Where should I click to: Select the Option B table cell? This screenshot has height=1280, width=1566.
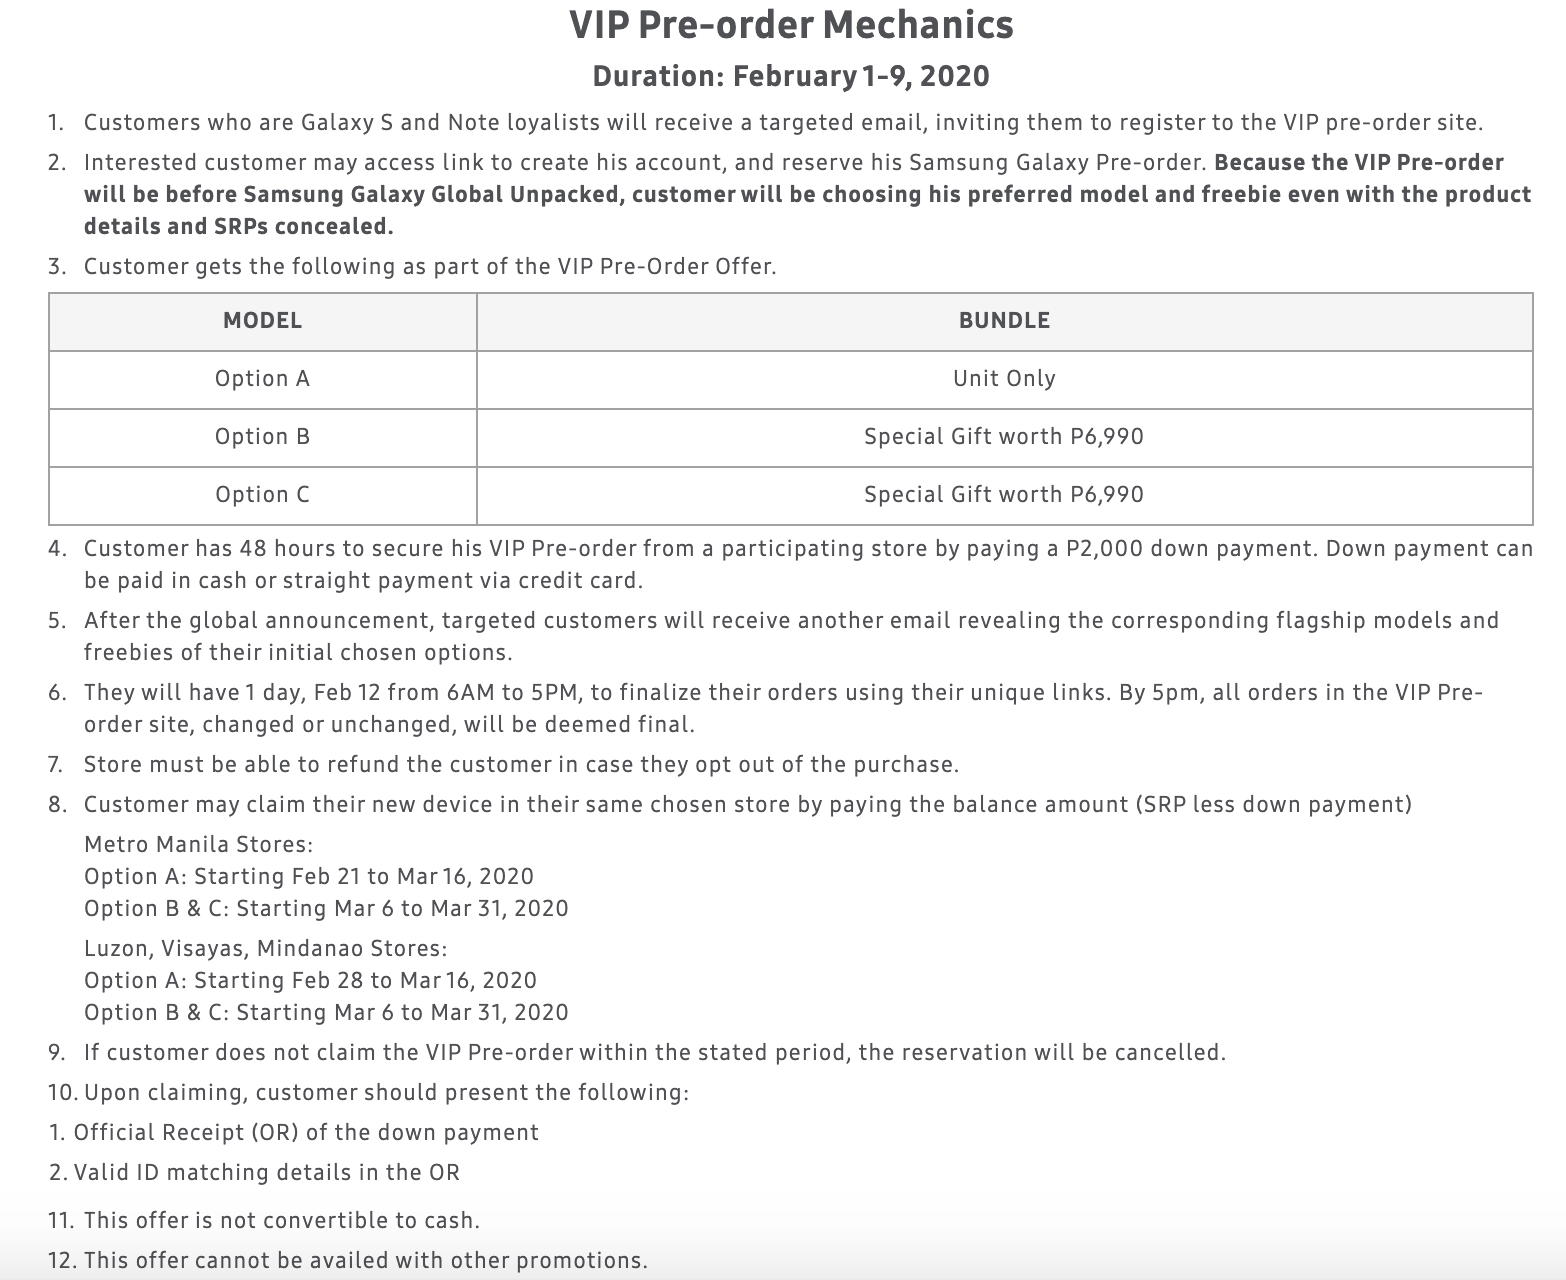click(262, 436)
